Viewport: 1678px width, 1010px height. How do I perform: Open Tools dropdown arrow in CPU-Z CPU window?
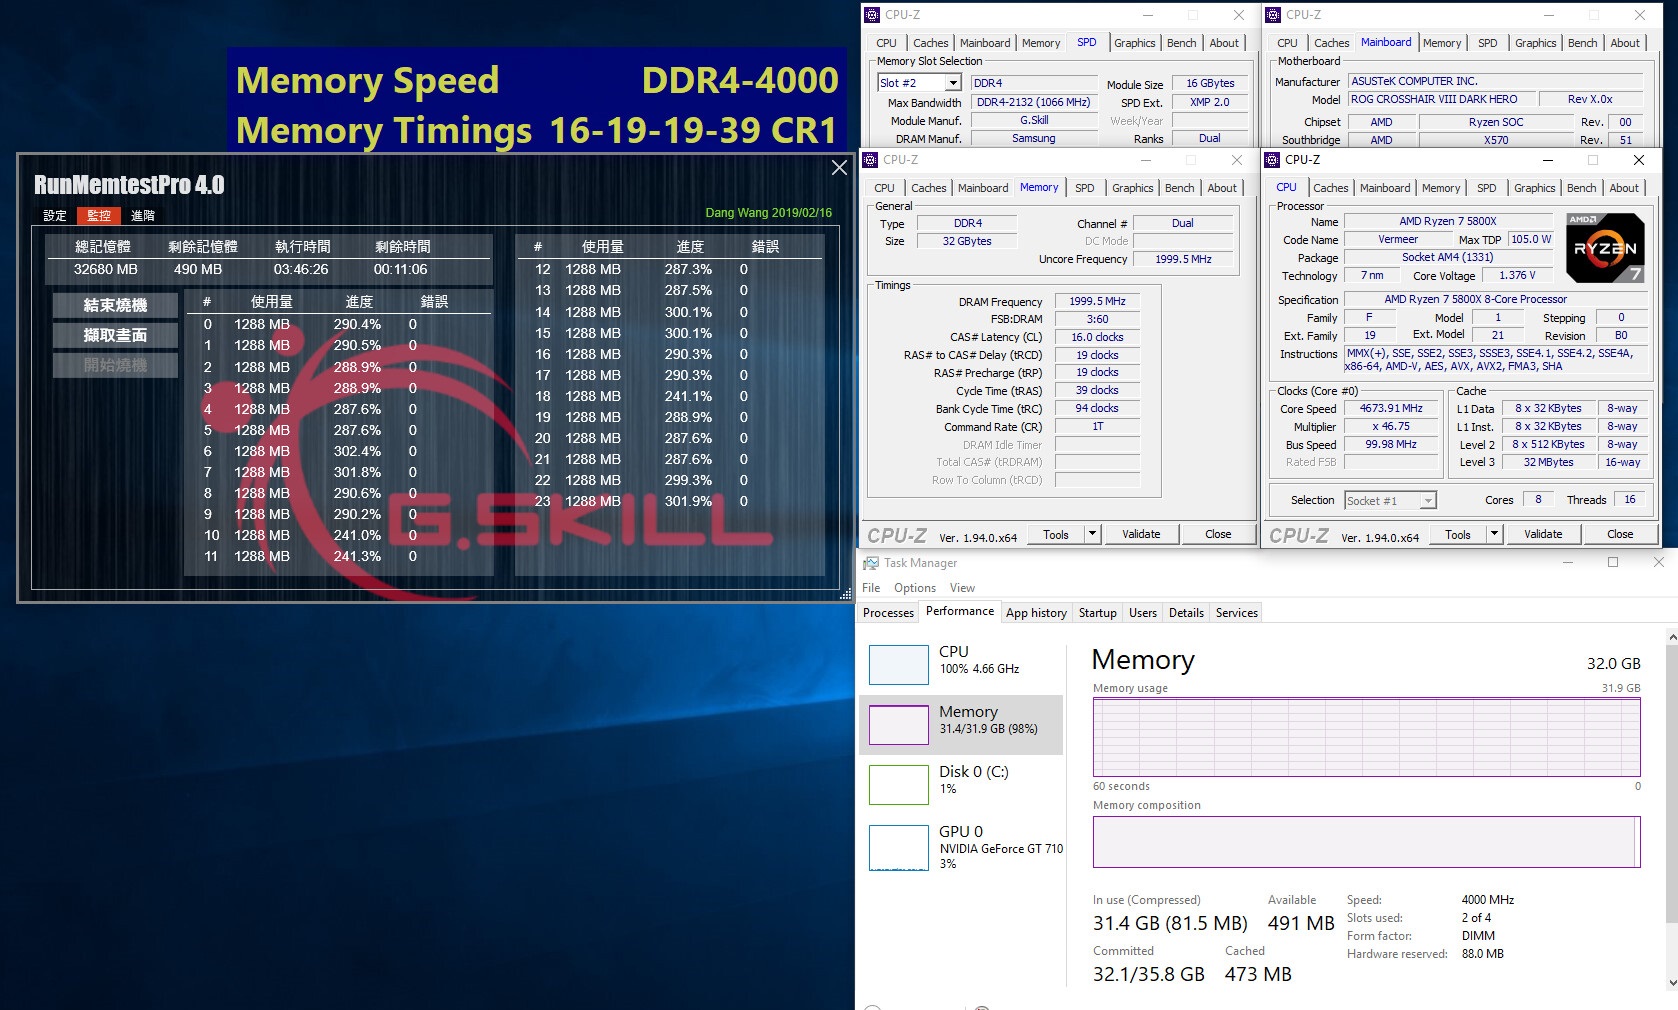[1494, 534]
